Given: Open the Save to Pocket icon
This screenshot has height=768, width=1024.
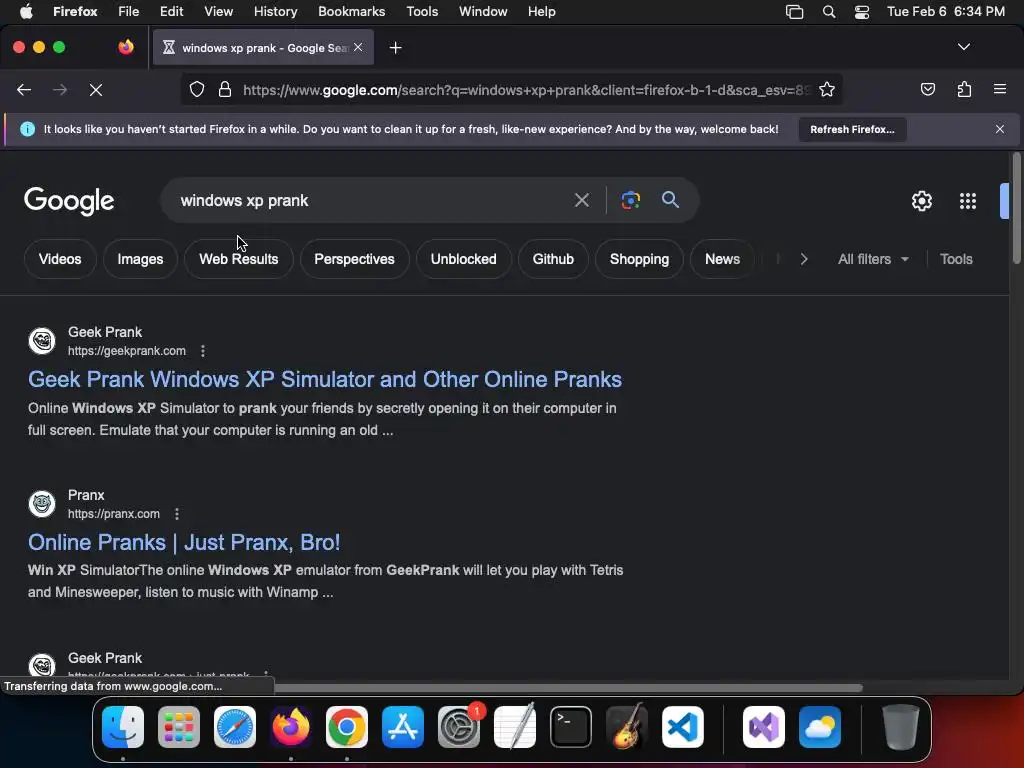Looking at the screenshot, I should (x=927, y=89).
